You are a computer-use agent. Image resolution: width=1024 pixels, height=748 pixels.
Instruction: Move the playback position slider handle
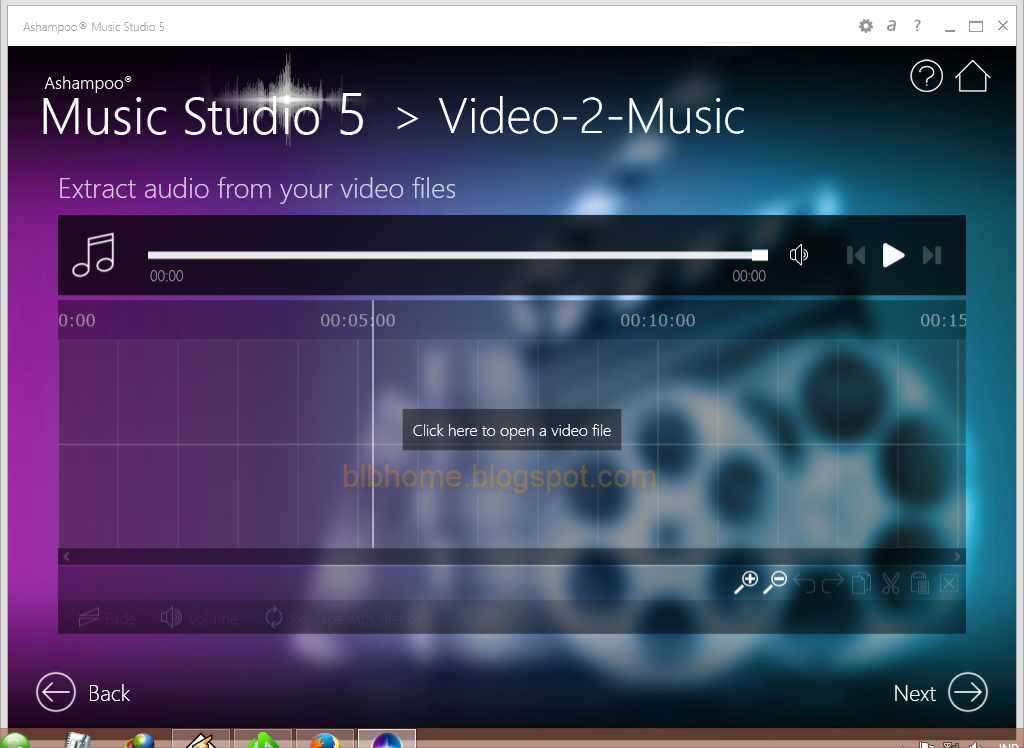click(x=760, y=255)
